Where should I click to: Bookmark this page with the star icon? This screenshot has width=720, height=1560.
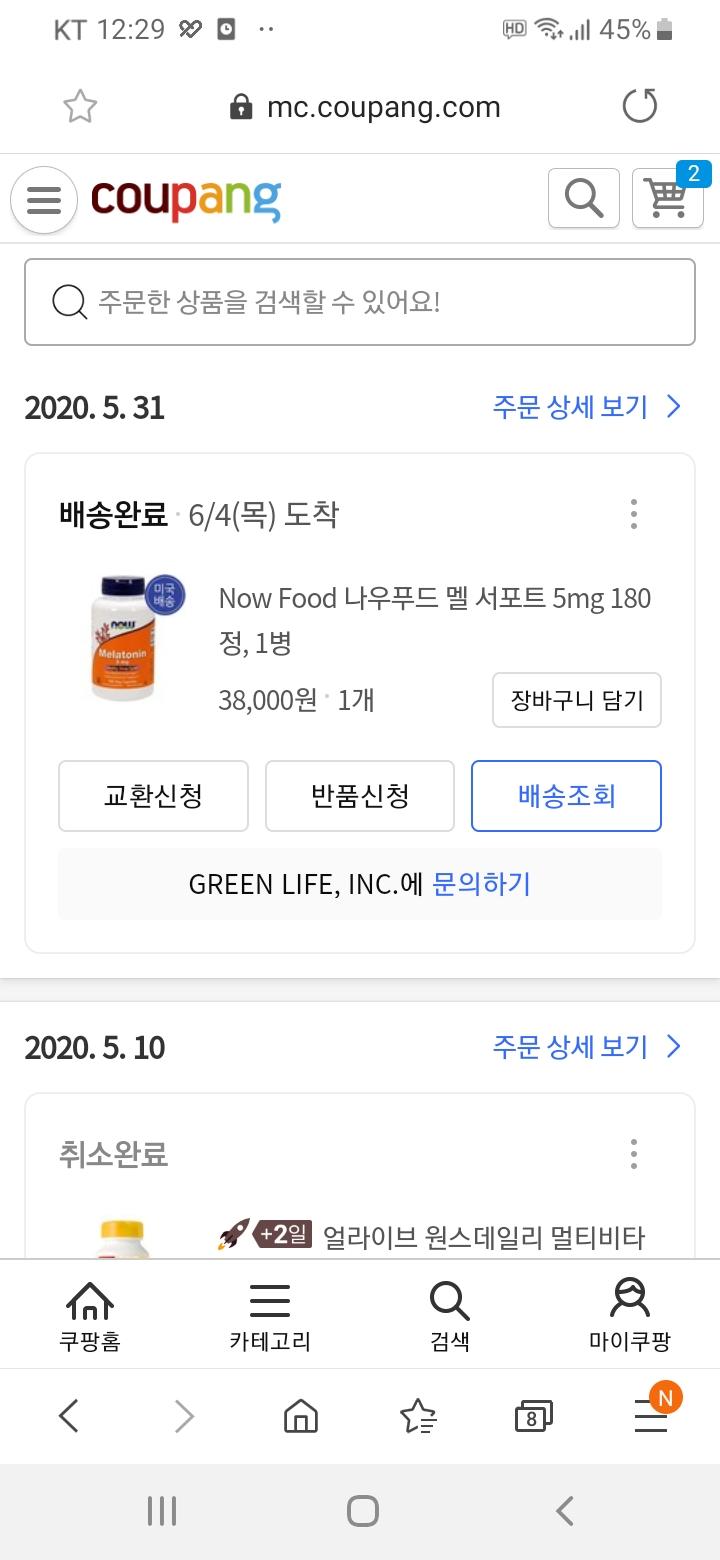(x=80, y=107)
